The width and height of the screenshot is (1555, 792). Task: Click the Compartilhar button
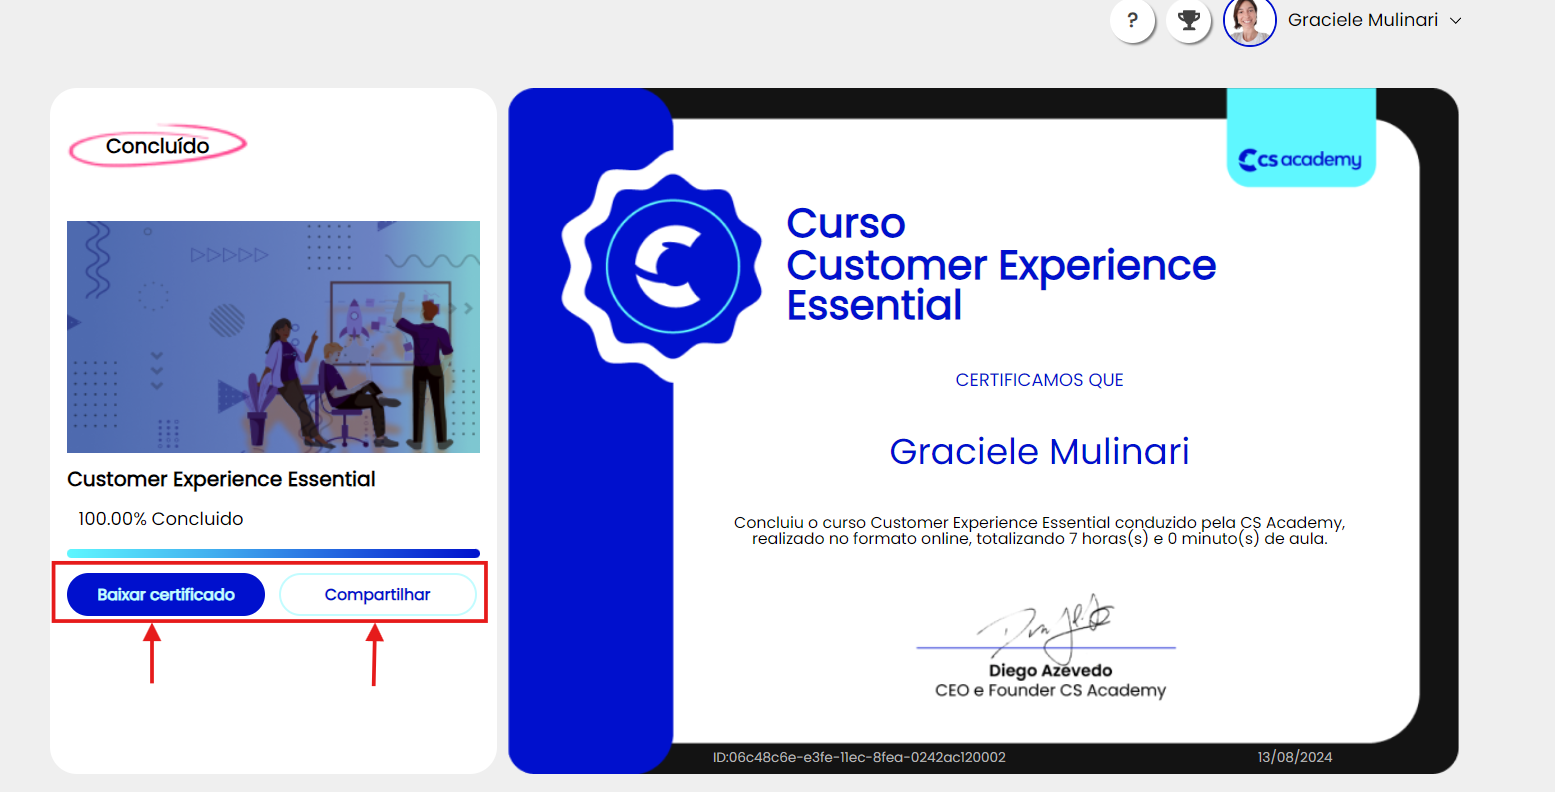tap(377, 594)
